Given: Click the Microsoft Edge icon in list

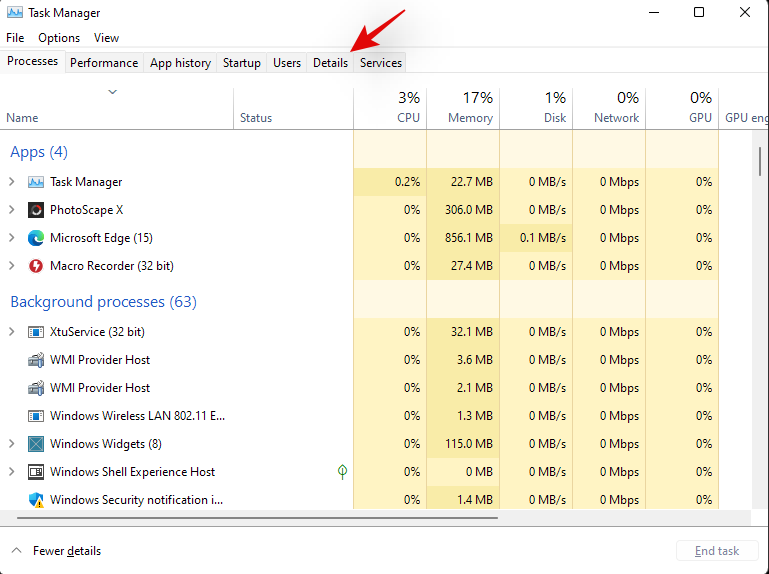Looking at the screenshot, I should coord(36,238).
